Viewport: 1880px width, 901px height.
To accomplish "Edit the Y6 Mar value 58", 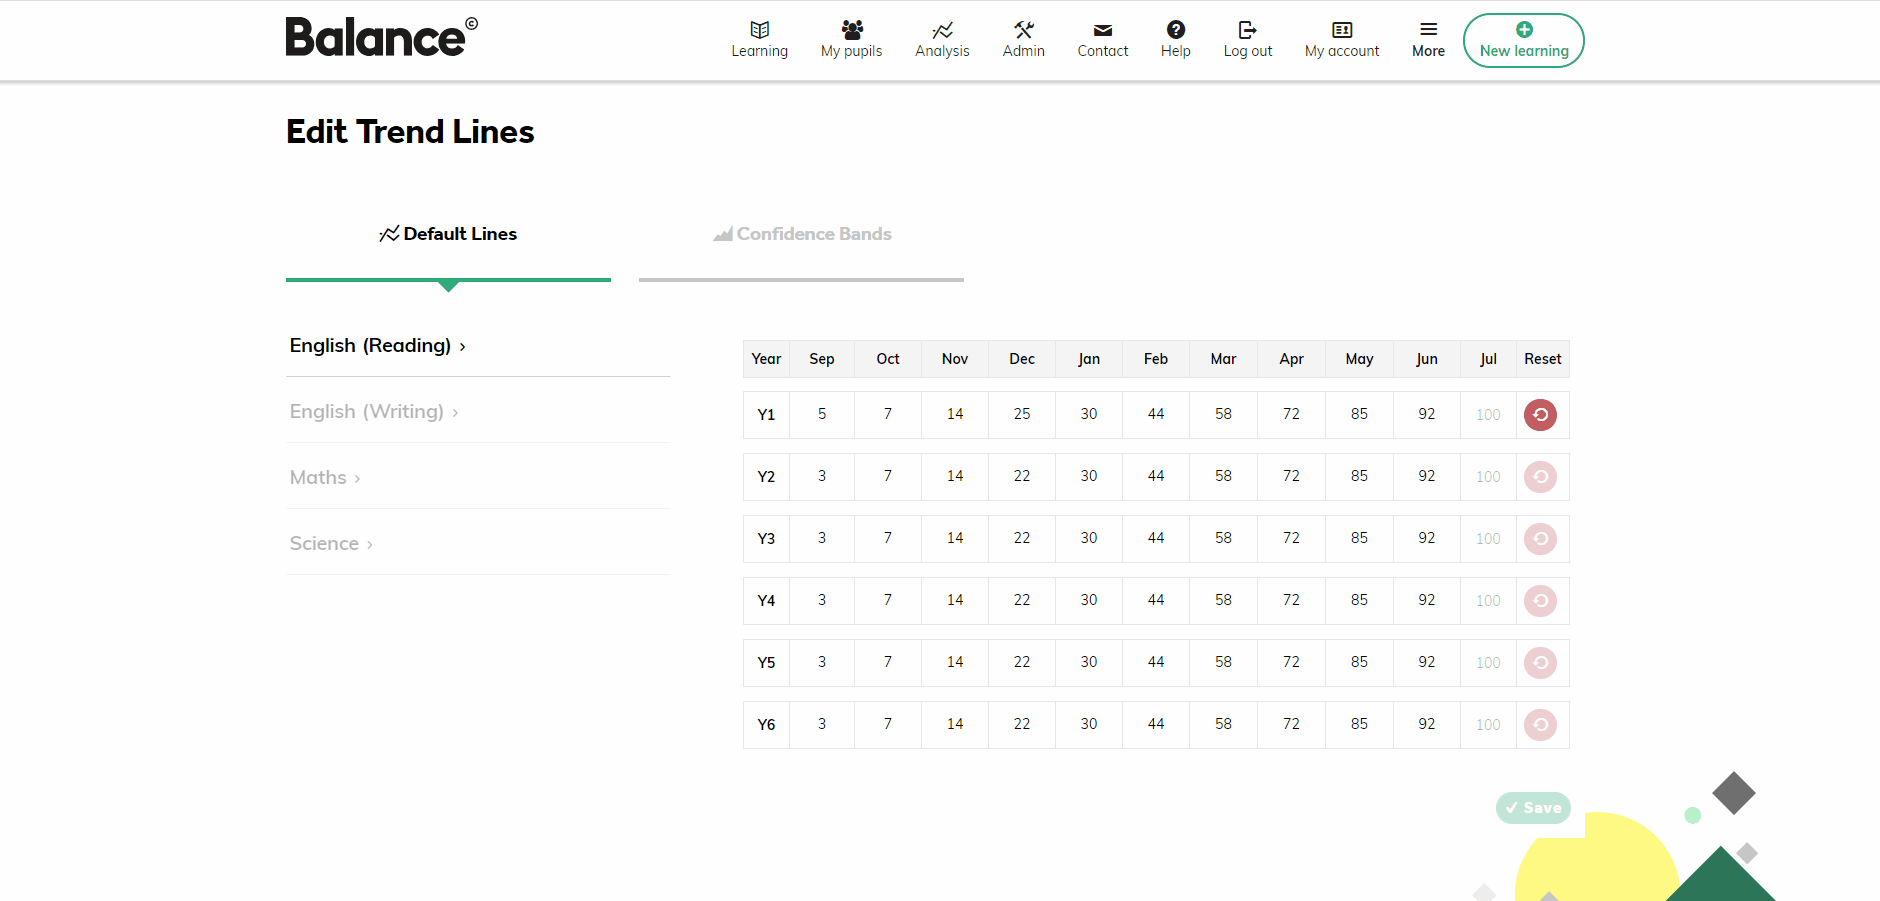I will click(1223, 724).
